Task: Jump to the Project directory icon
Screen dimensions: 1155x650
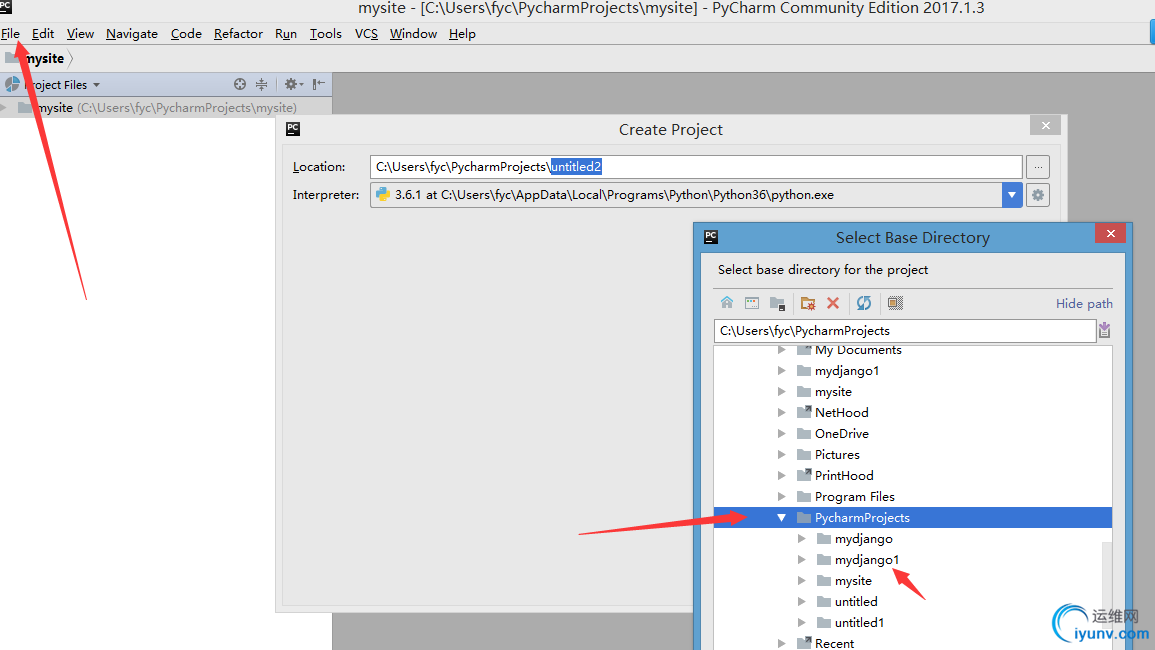Action: click(777, 303)
